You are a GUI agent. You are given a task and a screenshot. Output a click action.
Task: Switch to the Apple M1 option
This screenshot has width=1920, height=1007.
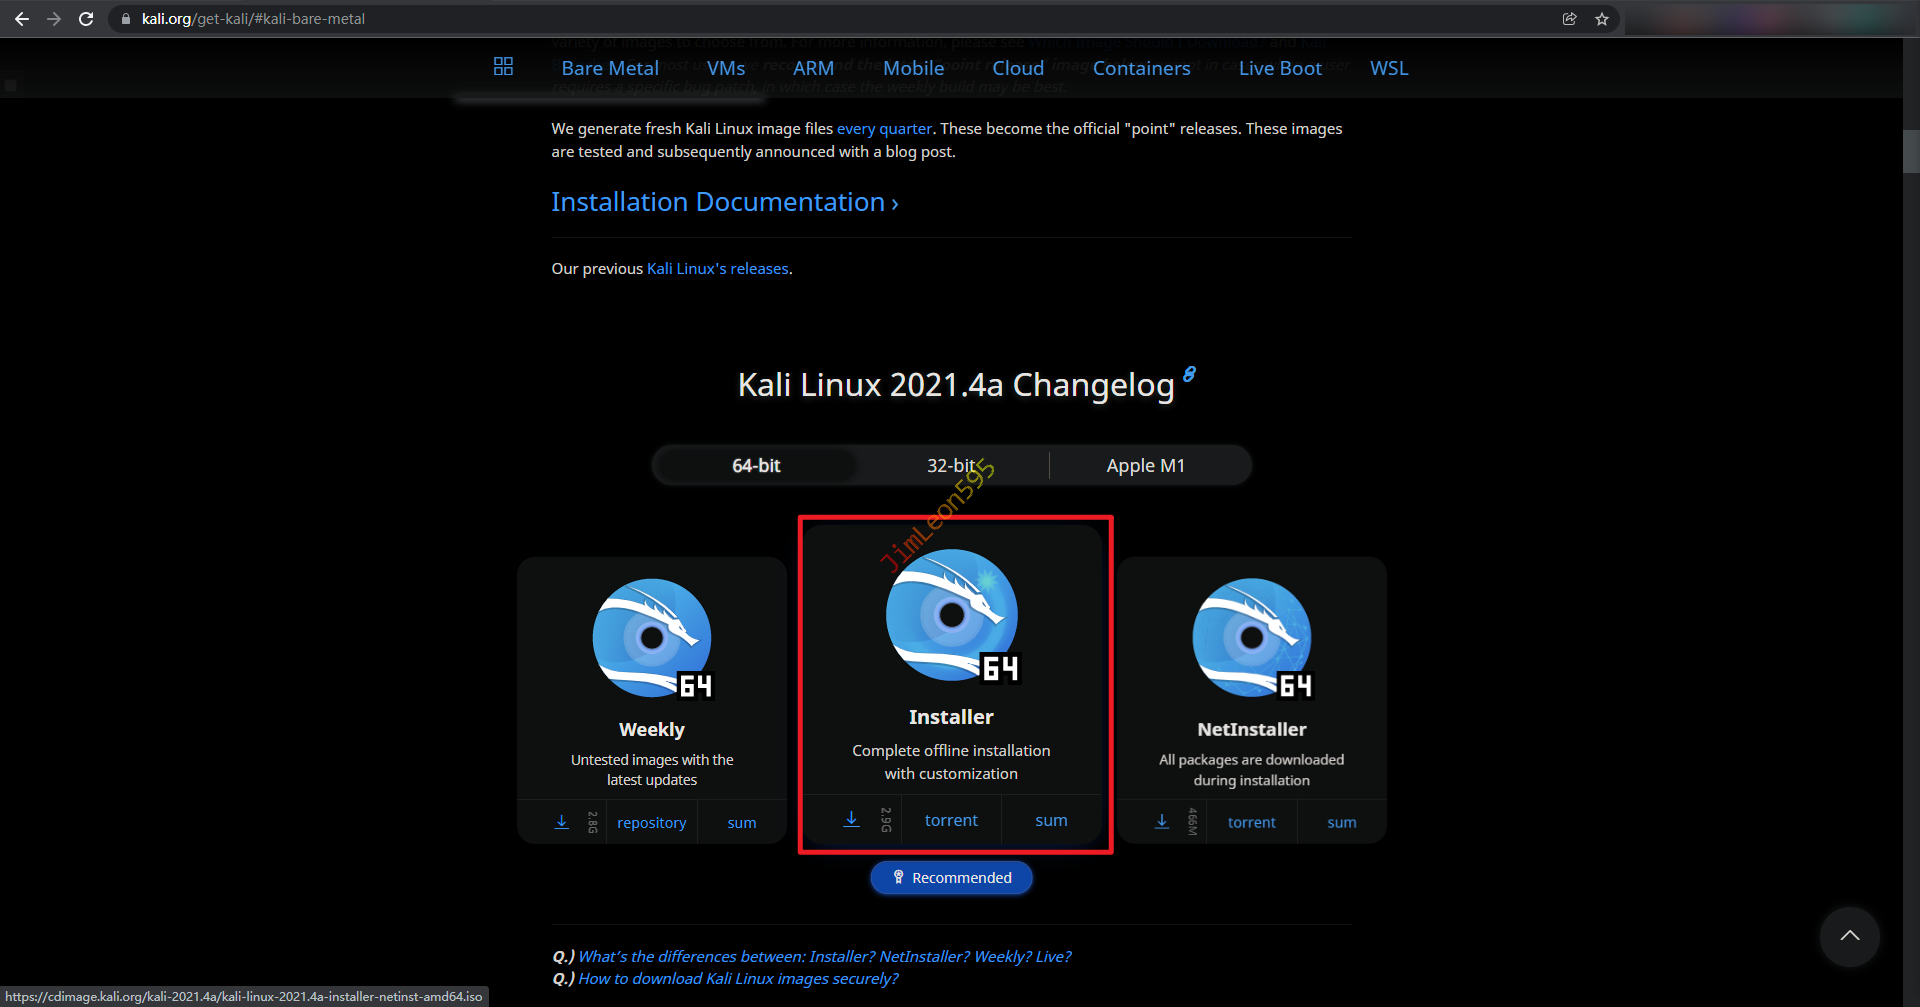point(1145,466)
